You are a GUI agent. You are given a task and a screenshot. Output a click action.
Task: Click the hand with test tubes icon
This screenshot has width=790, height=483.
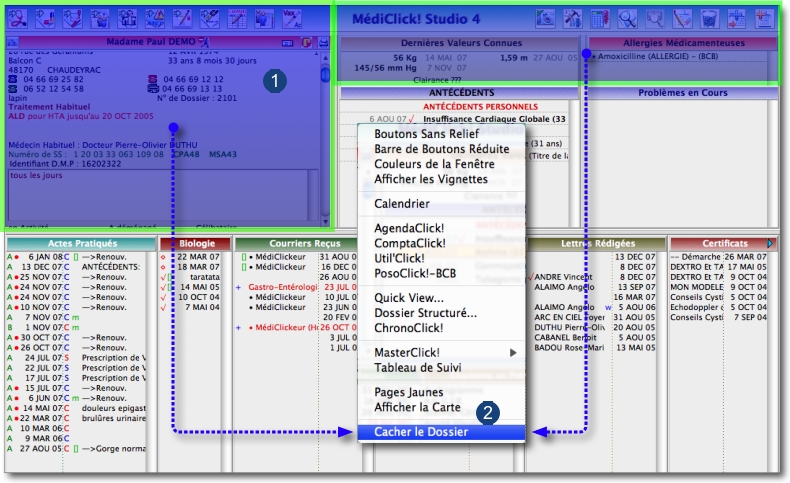45,19
